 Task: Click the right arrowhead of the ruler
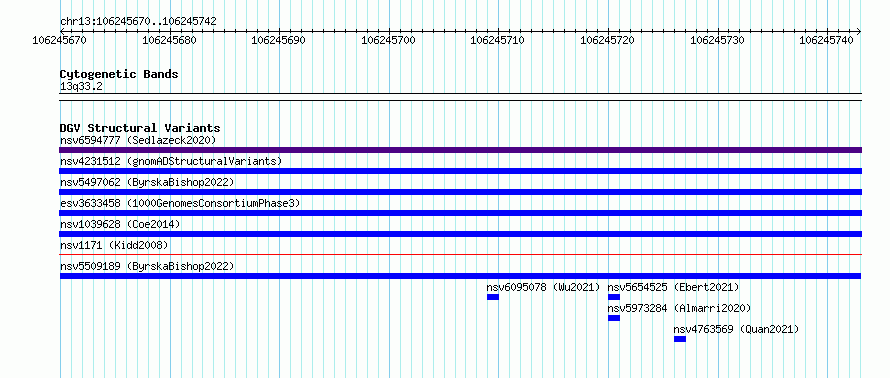pyautogui.click(x=859, y=31)
